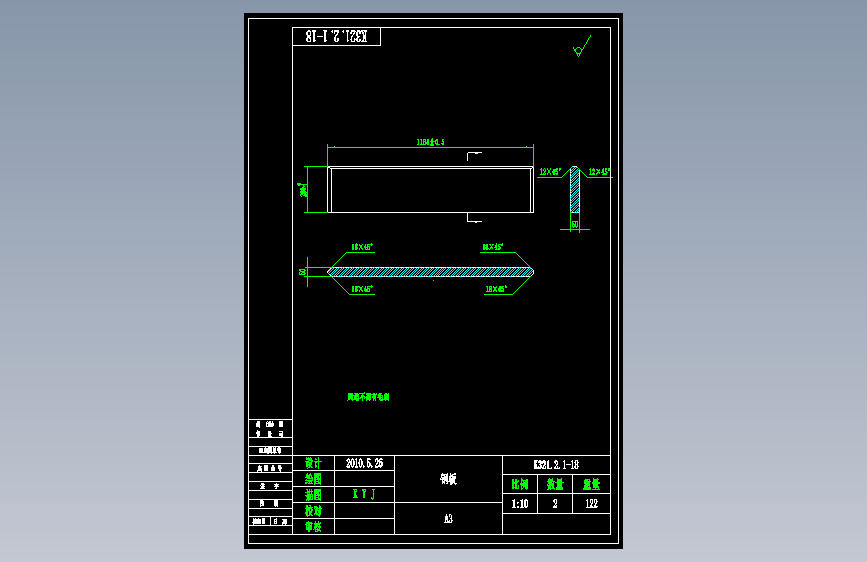
Task: Select the scale value 1:10
Action: click(520, 503)
